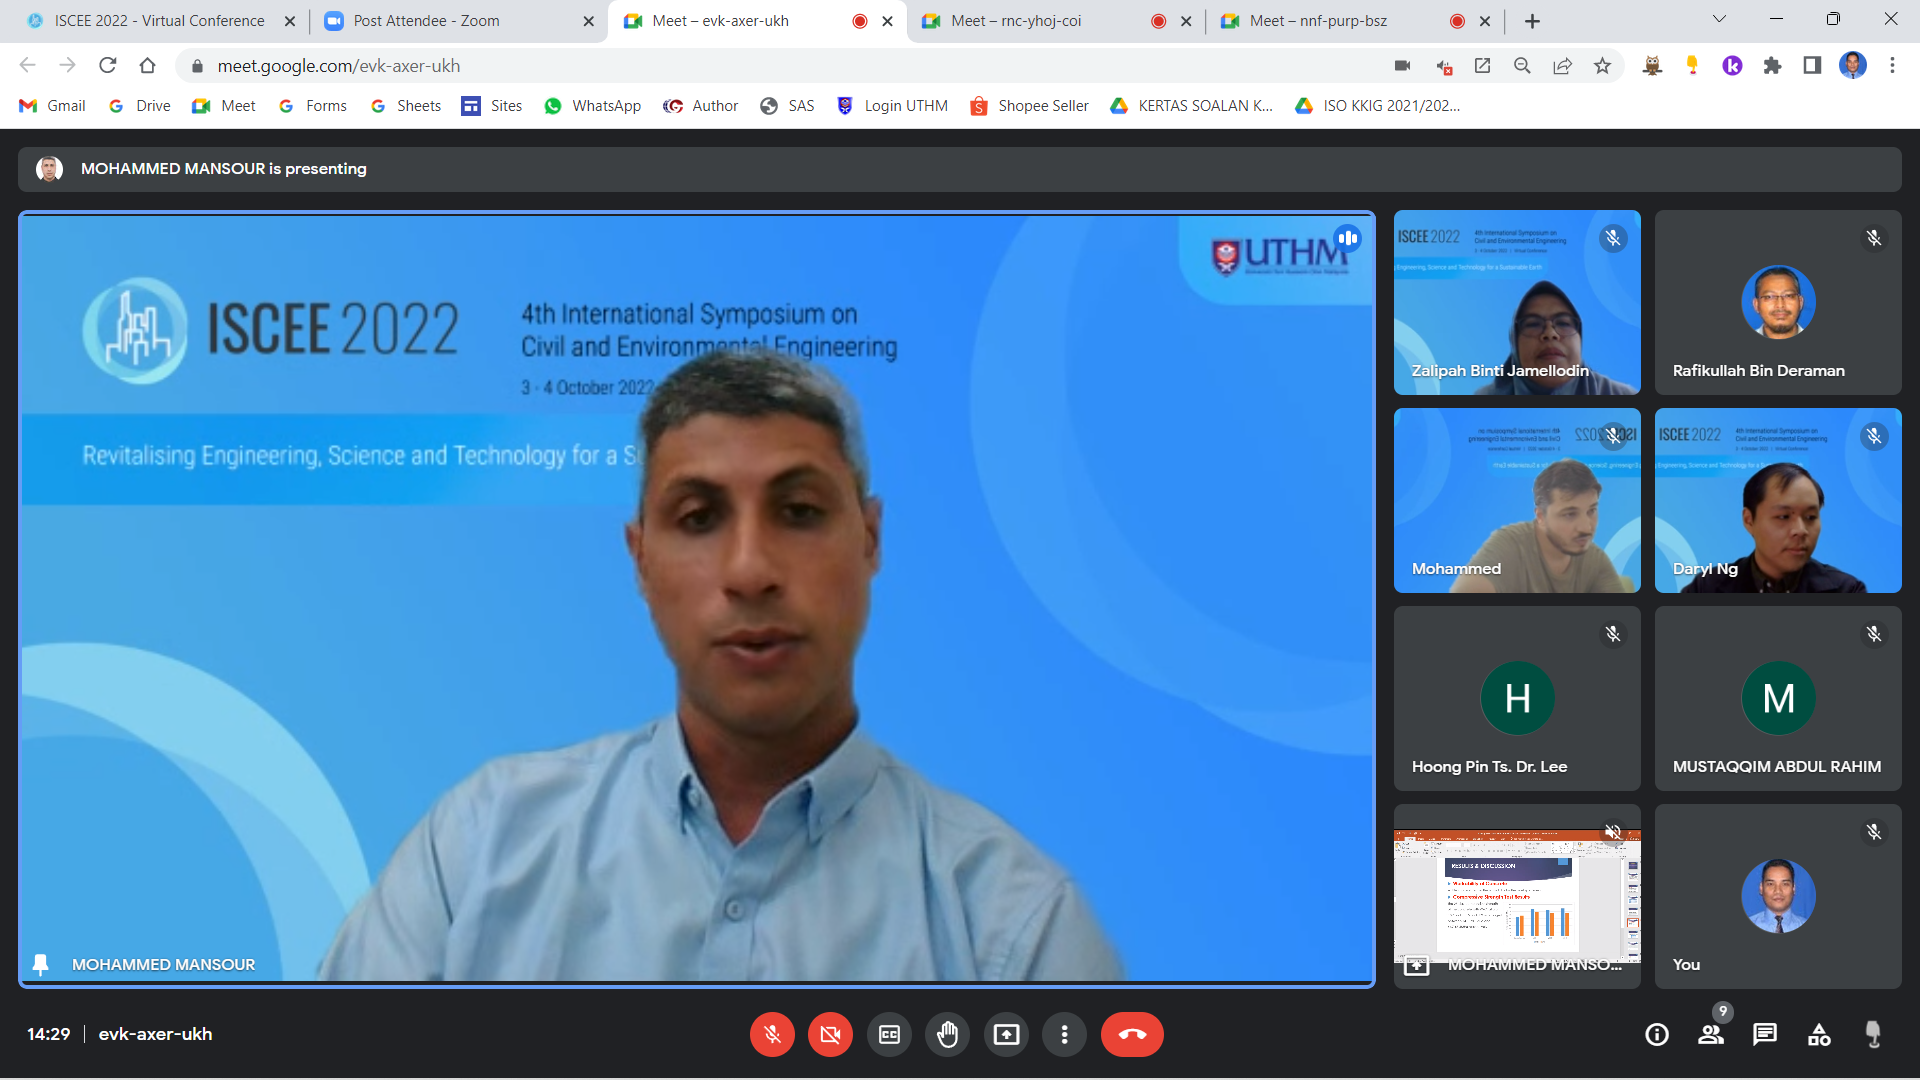
Task: Open Drive bookmark
Action: (x=140, y=106)
